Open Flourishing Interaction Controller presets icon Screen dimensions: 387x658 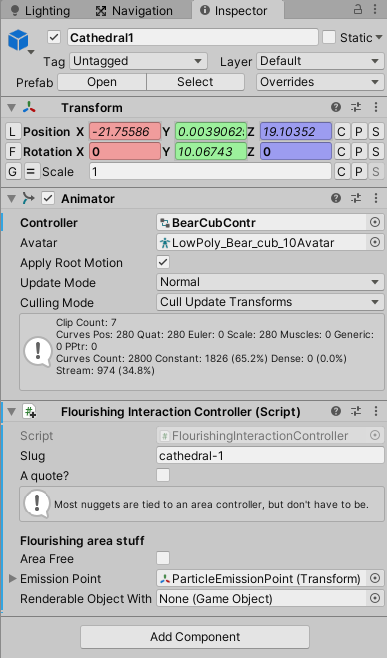click(x=356, y=411)
